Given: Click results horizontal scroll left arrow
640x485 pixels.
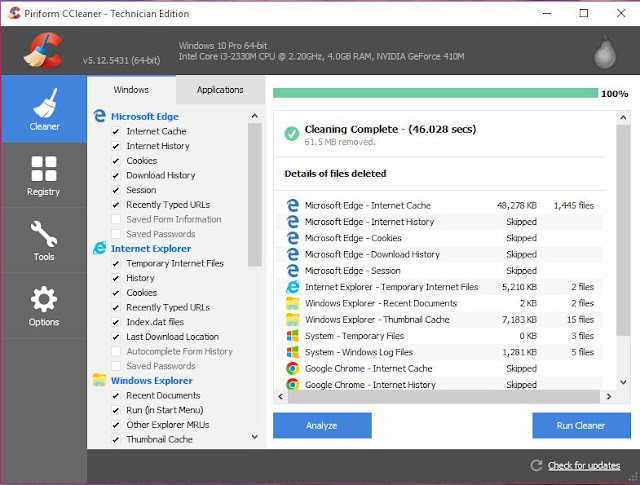Looking at the screenshot, I should coord(280,396).
